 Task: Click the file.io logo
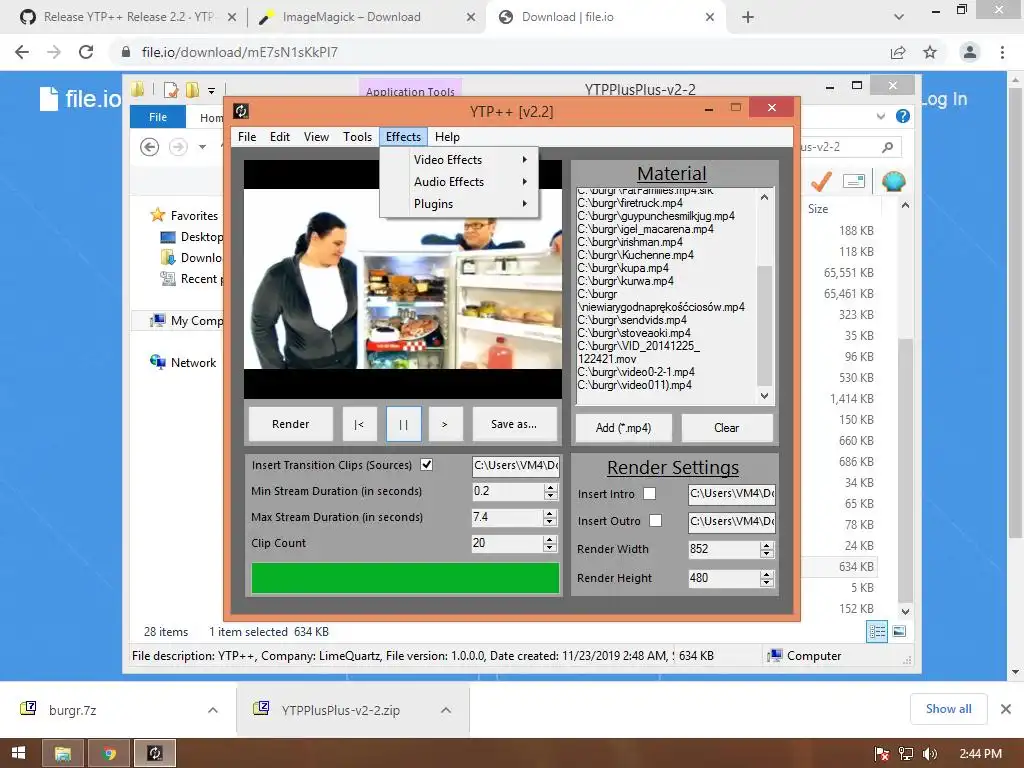click(x=80, y=99)
